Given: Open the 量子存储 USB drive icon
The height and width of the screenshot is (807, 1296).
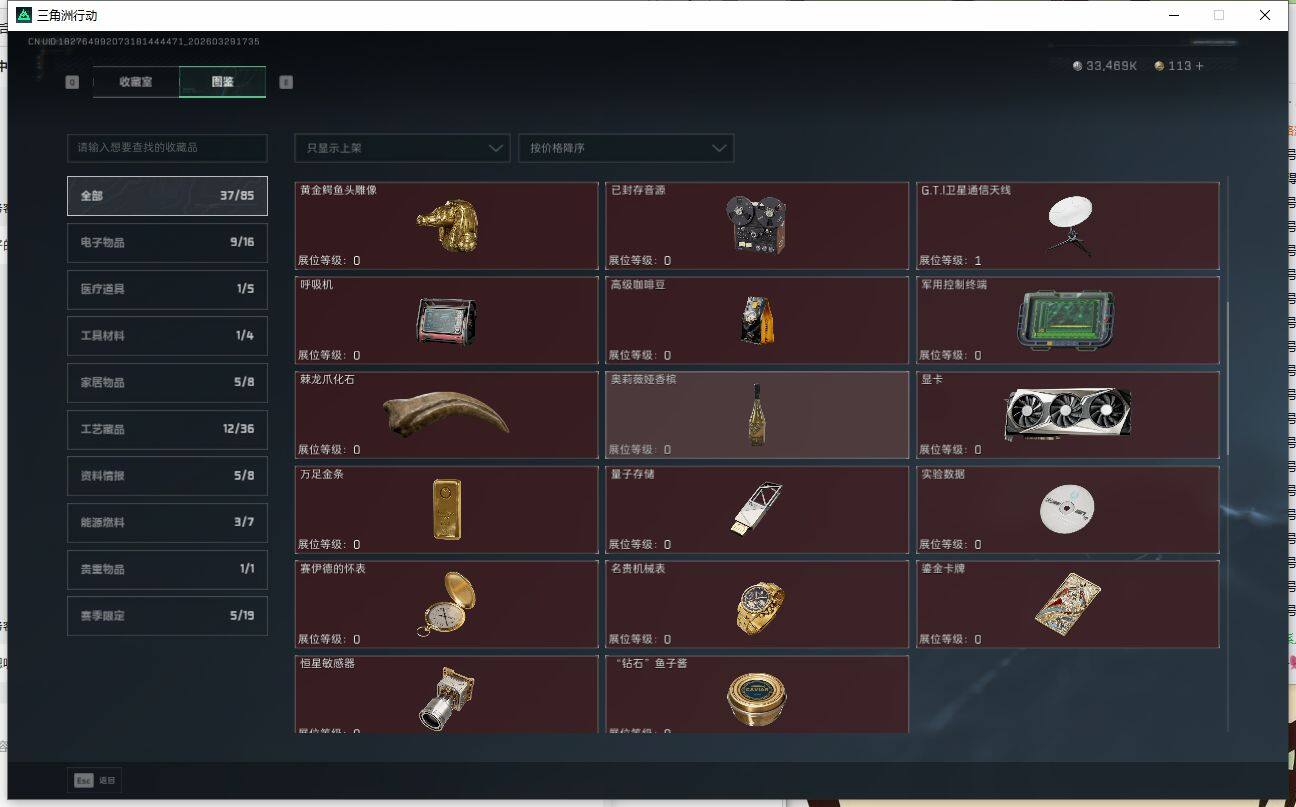Looking at the screenshot, I should [757, 509].
